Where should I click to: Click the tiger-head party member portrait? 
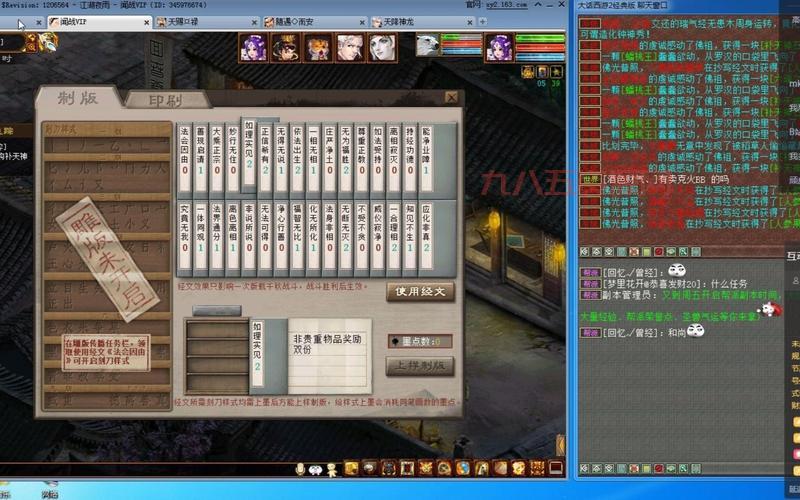(x=318, y=48)
